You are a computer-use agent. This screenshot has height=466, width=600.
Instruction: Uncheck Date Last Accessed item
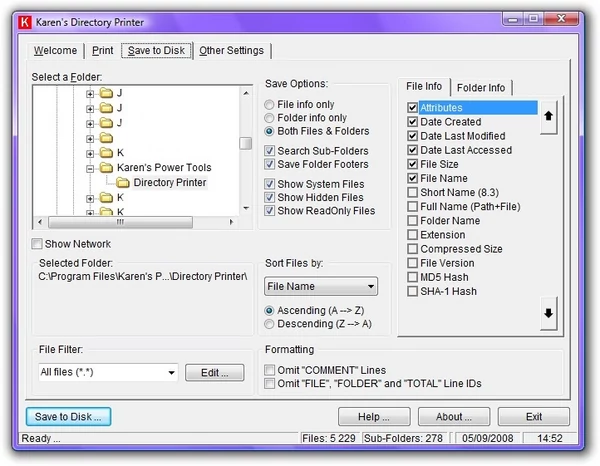click(412, 150)
